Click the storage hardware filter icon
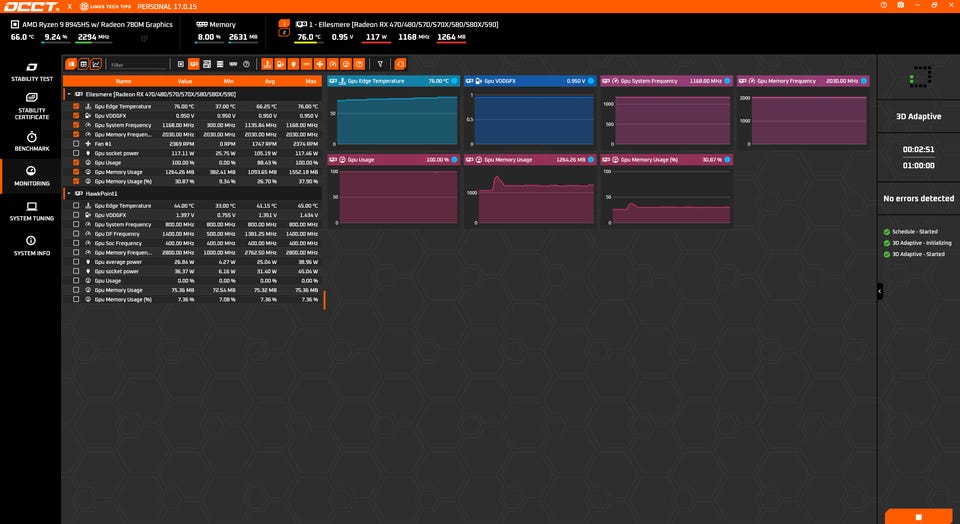This screenshot has width=960, height=524. click(x=220, y=64)
